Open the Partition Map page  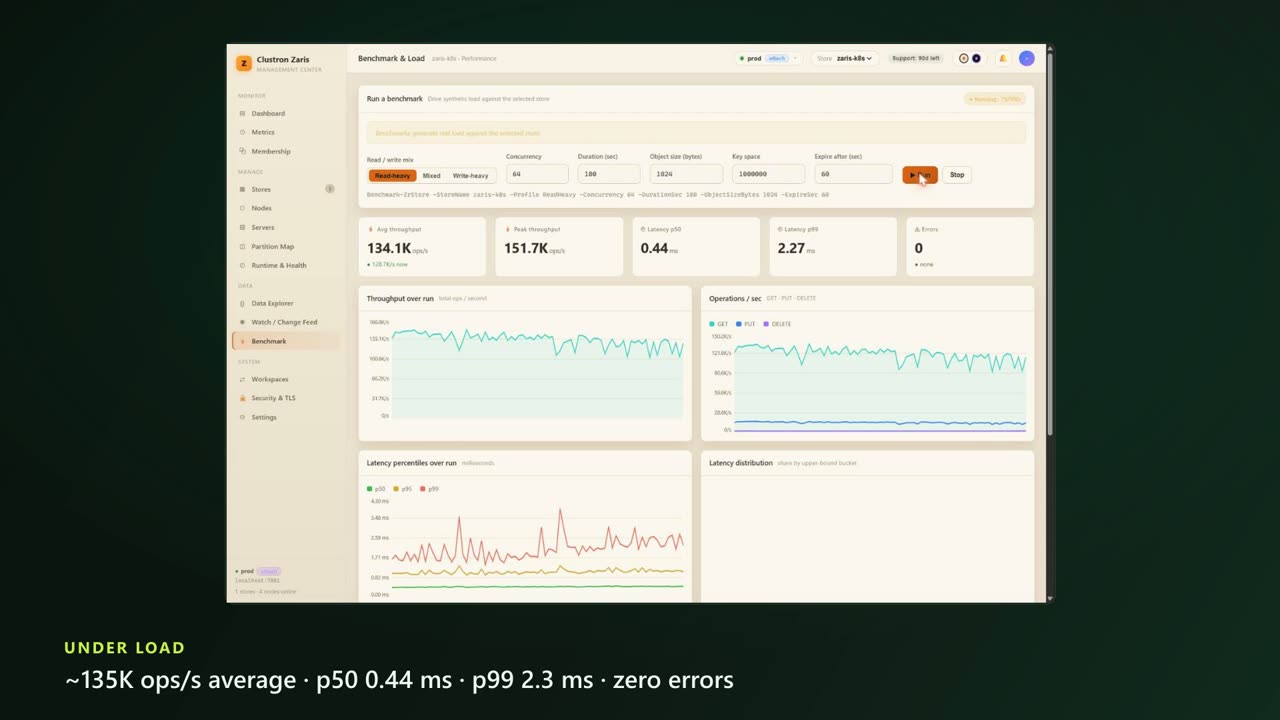[285, 246]
